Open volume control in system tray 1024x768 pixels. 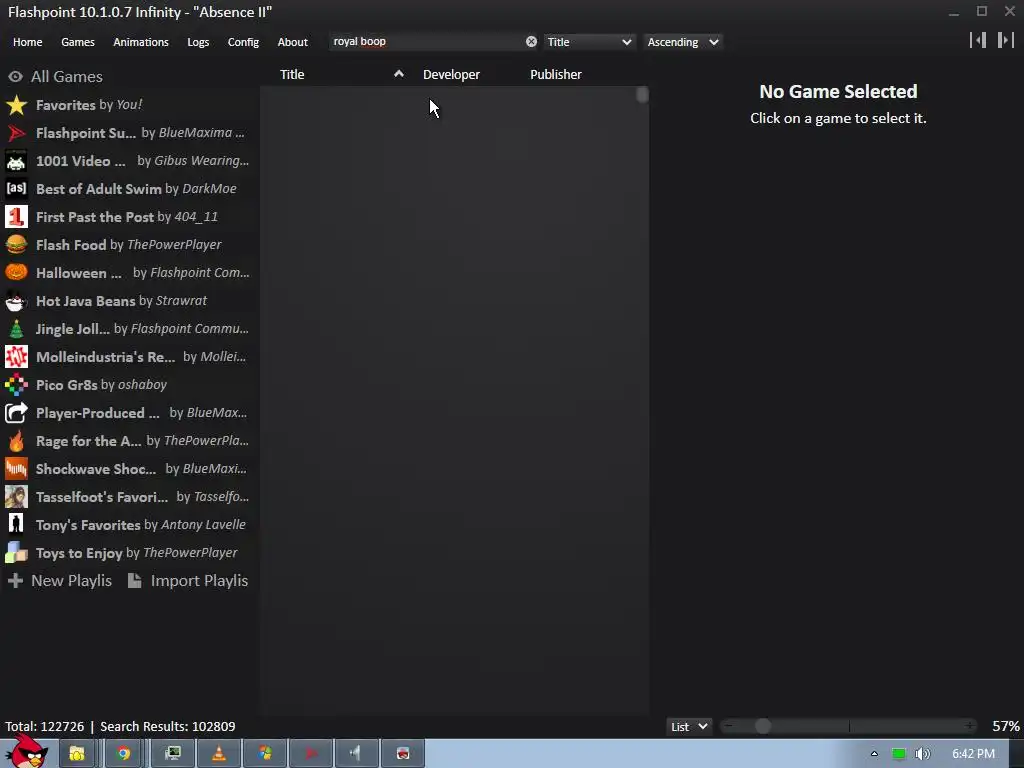click(923, 754)
